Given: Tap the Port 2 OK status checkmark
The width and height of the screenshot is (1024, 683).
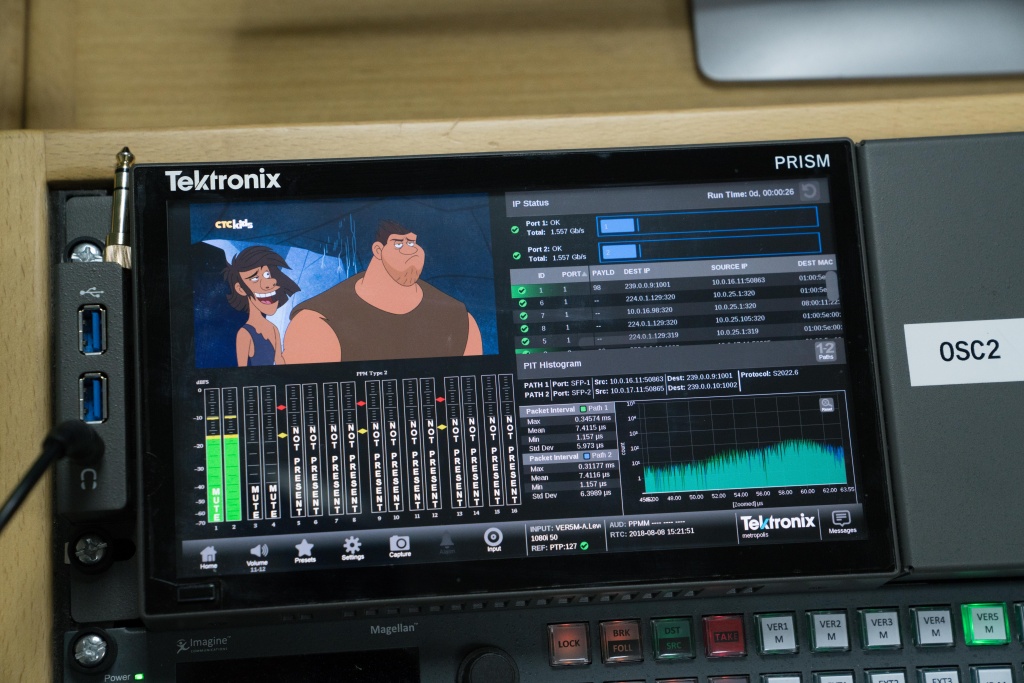Looking at the screenshot, I should [x=516, y=255].
